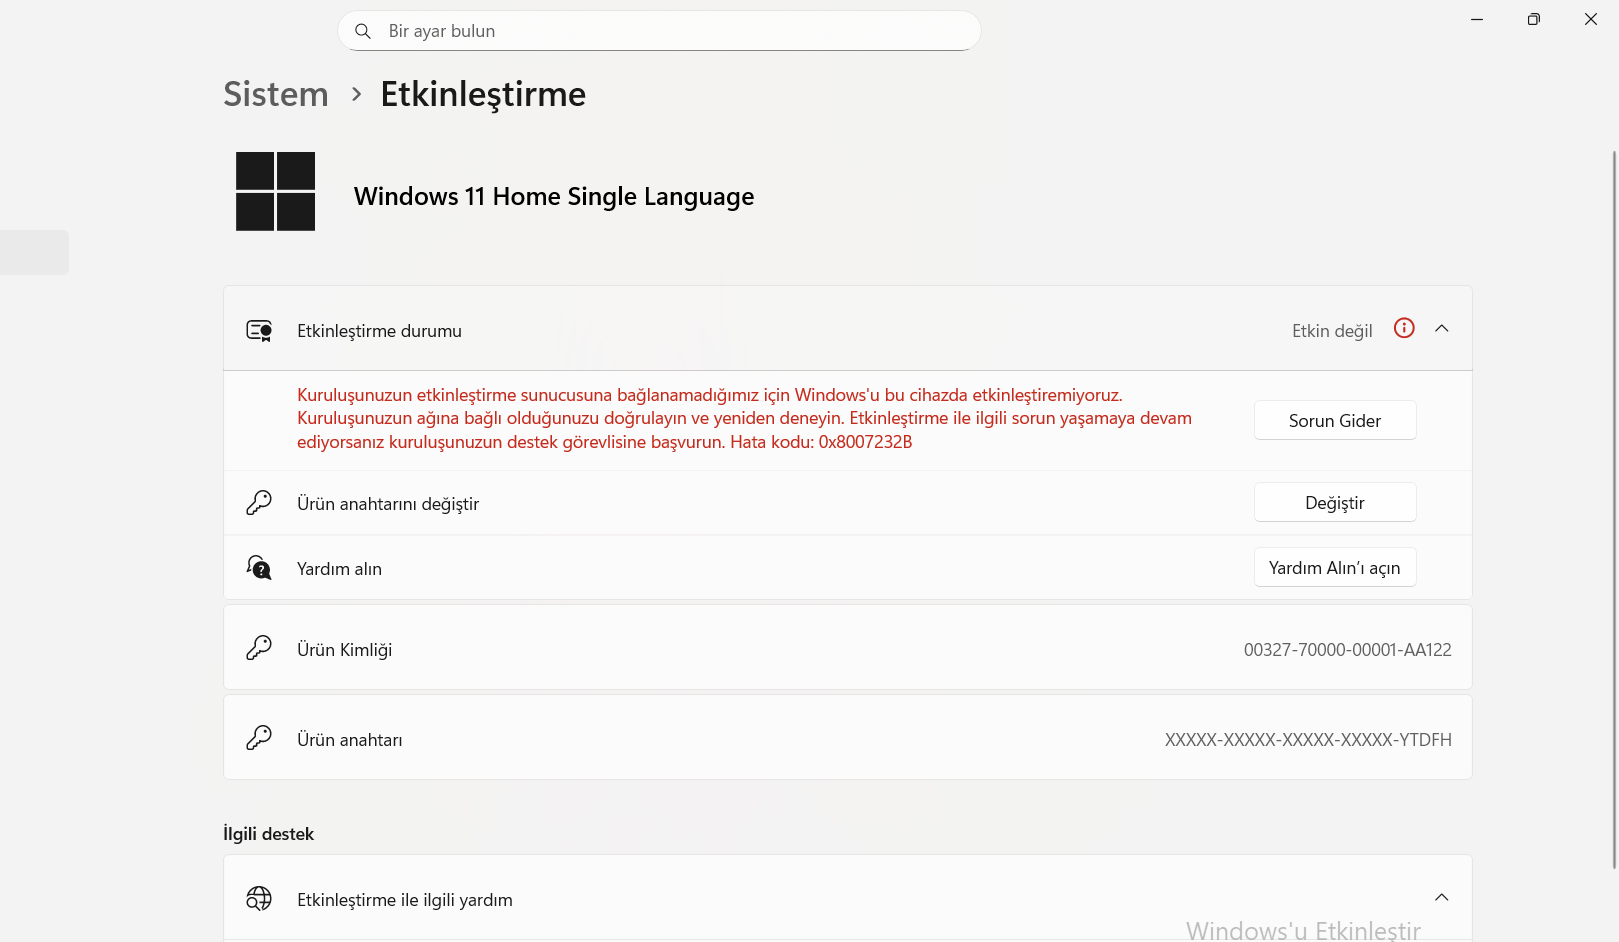1619x942 pixels.
Task: Click the red activation error message
Action: 744,418
